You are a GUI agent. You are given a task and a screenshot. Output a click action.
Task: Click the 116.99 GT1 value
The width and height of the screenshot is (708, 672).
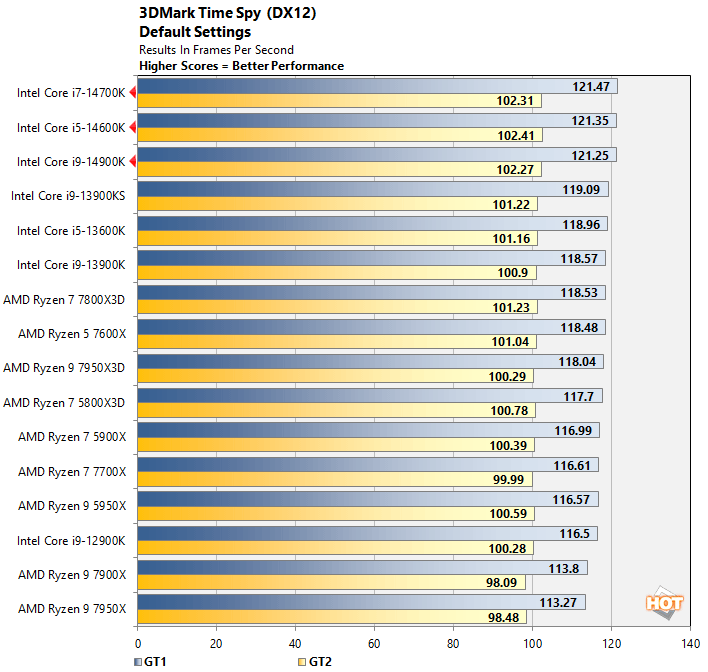coord(573,430)
